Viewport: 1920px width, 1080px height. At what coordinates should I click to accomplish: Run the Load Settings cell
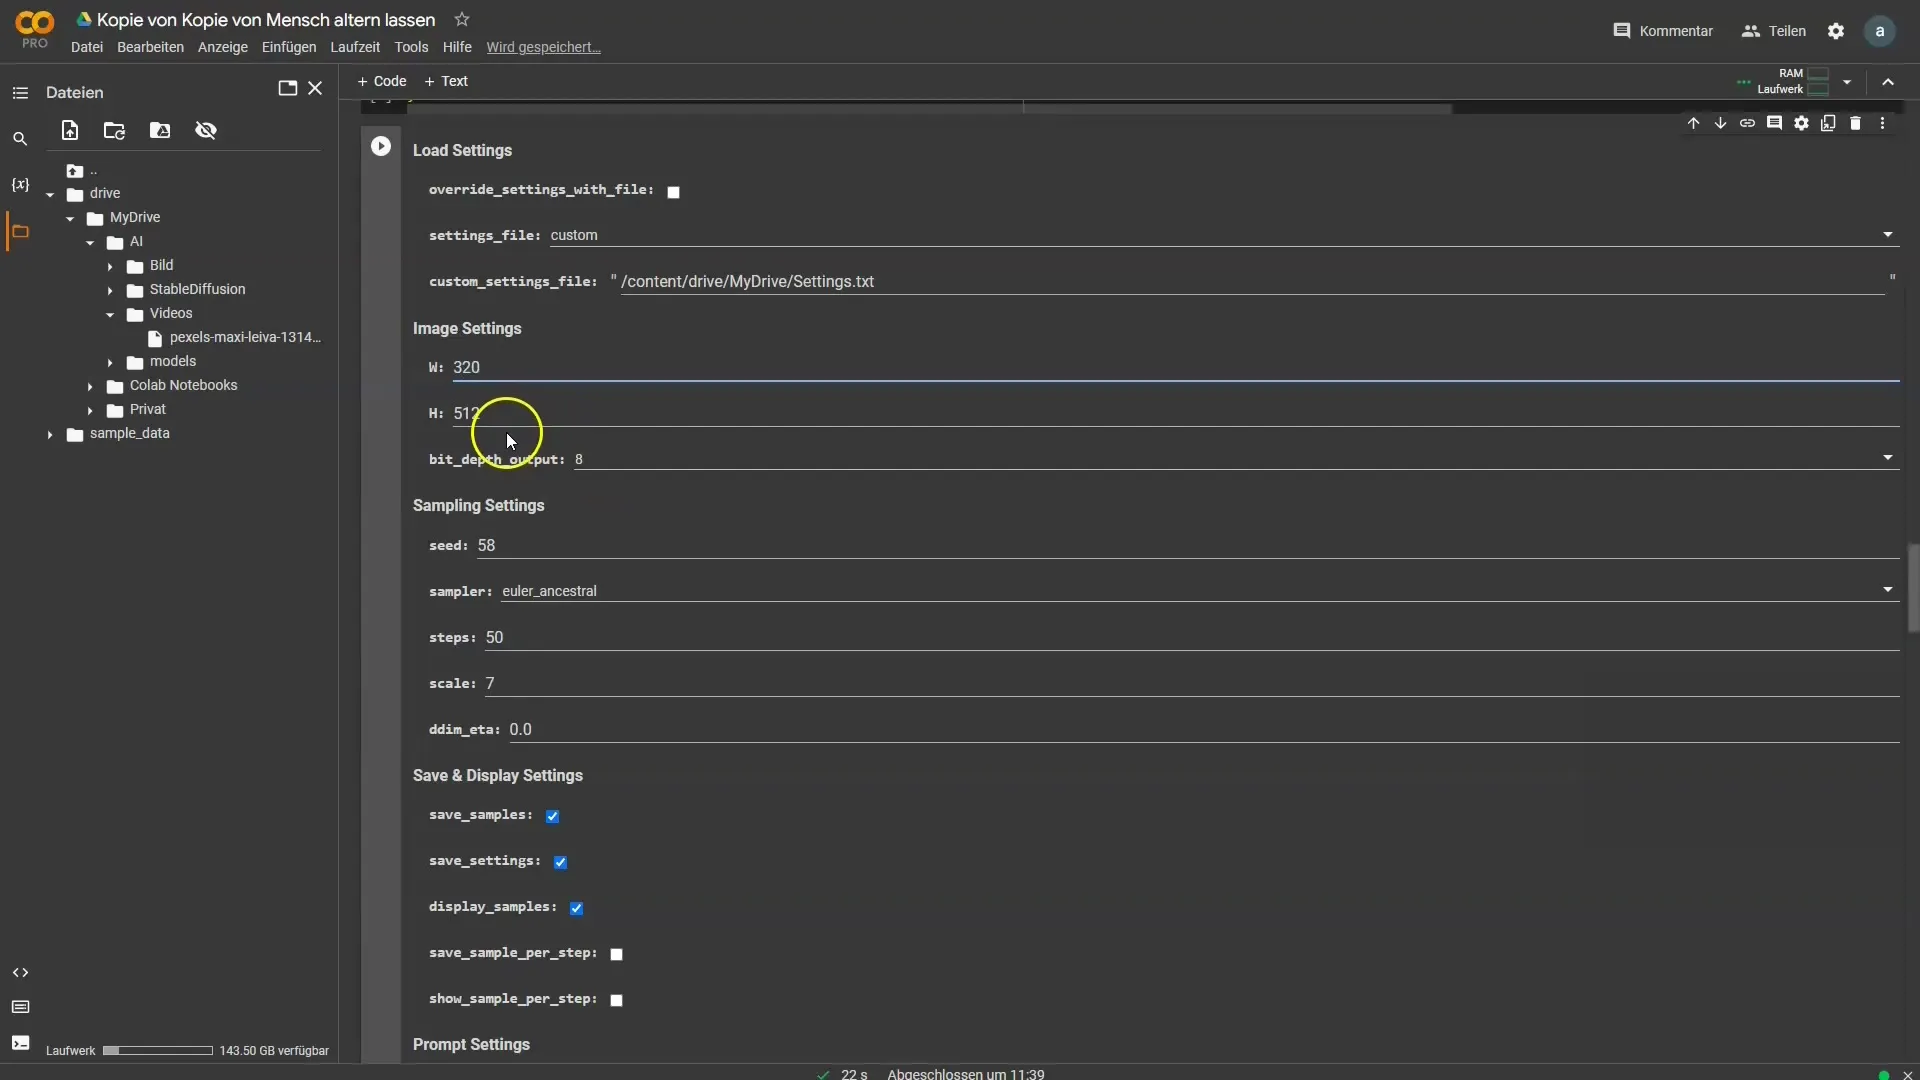(381, 146)
